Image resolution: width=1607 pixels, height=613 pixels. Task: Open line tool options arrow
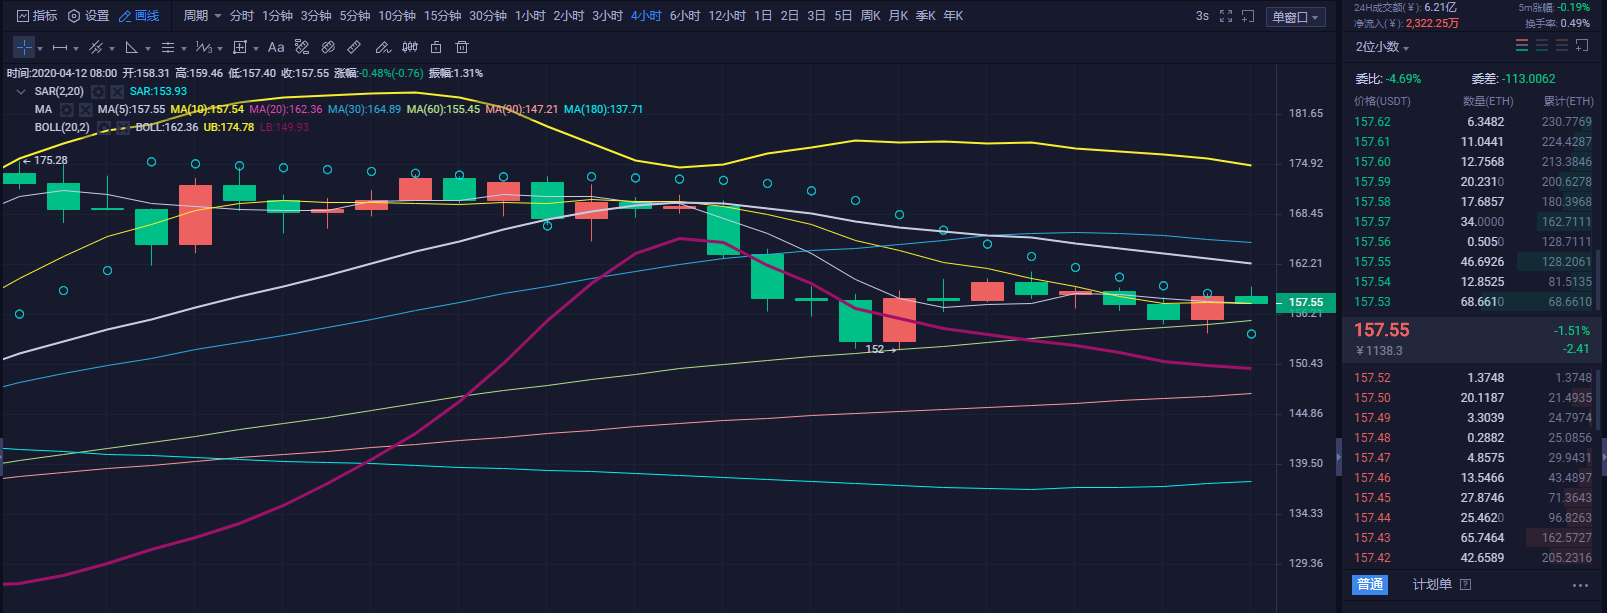pyautogui.click(x=76, y=48)
